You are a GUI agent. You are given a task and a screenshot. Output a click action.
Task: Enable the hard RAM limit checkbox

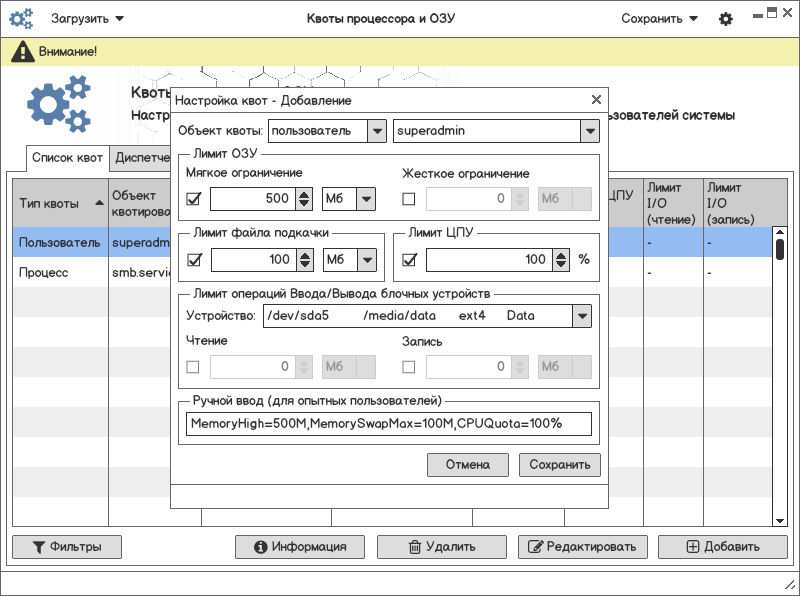409,199
